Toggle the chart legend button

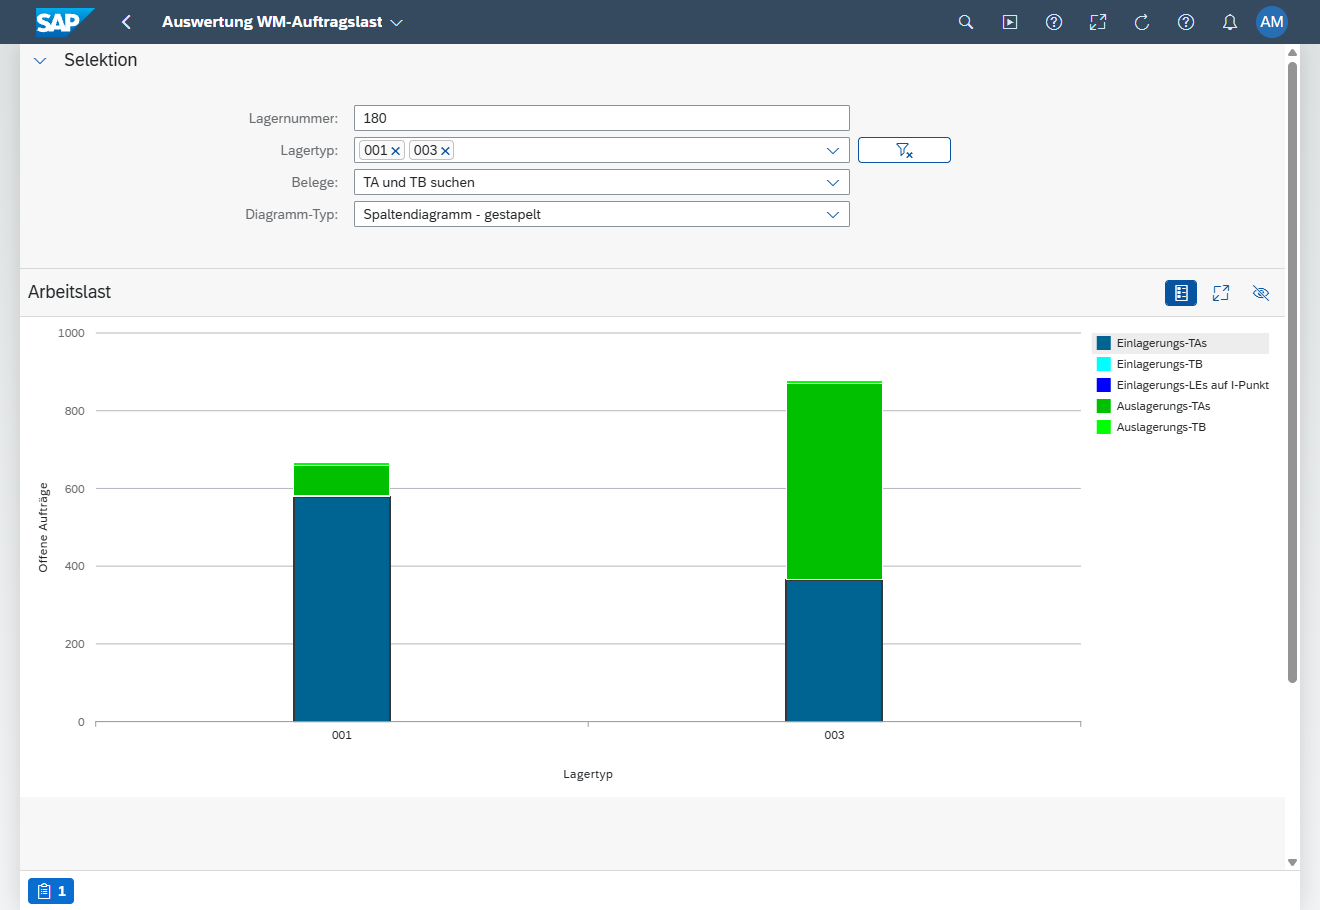point(1181,293)
